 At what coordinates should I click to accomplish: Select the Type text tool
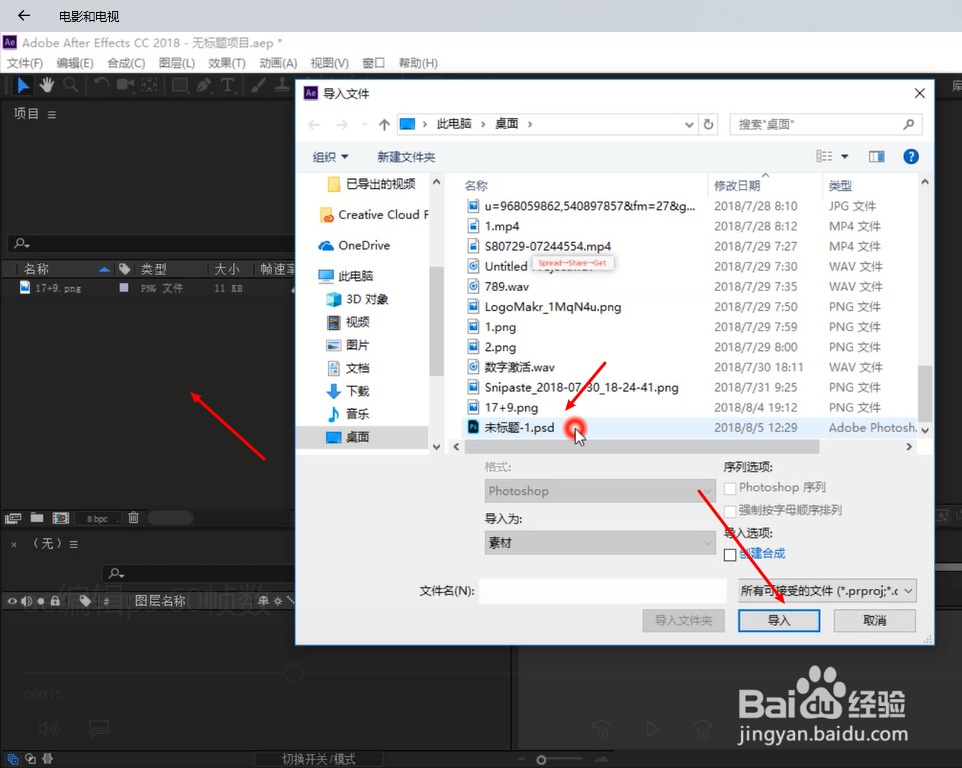pyautogui.click(x=228, y=85)
